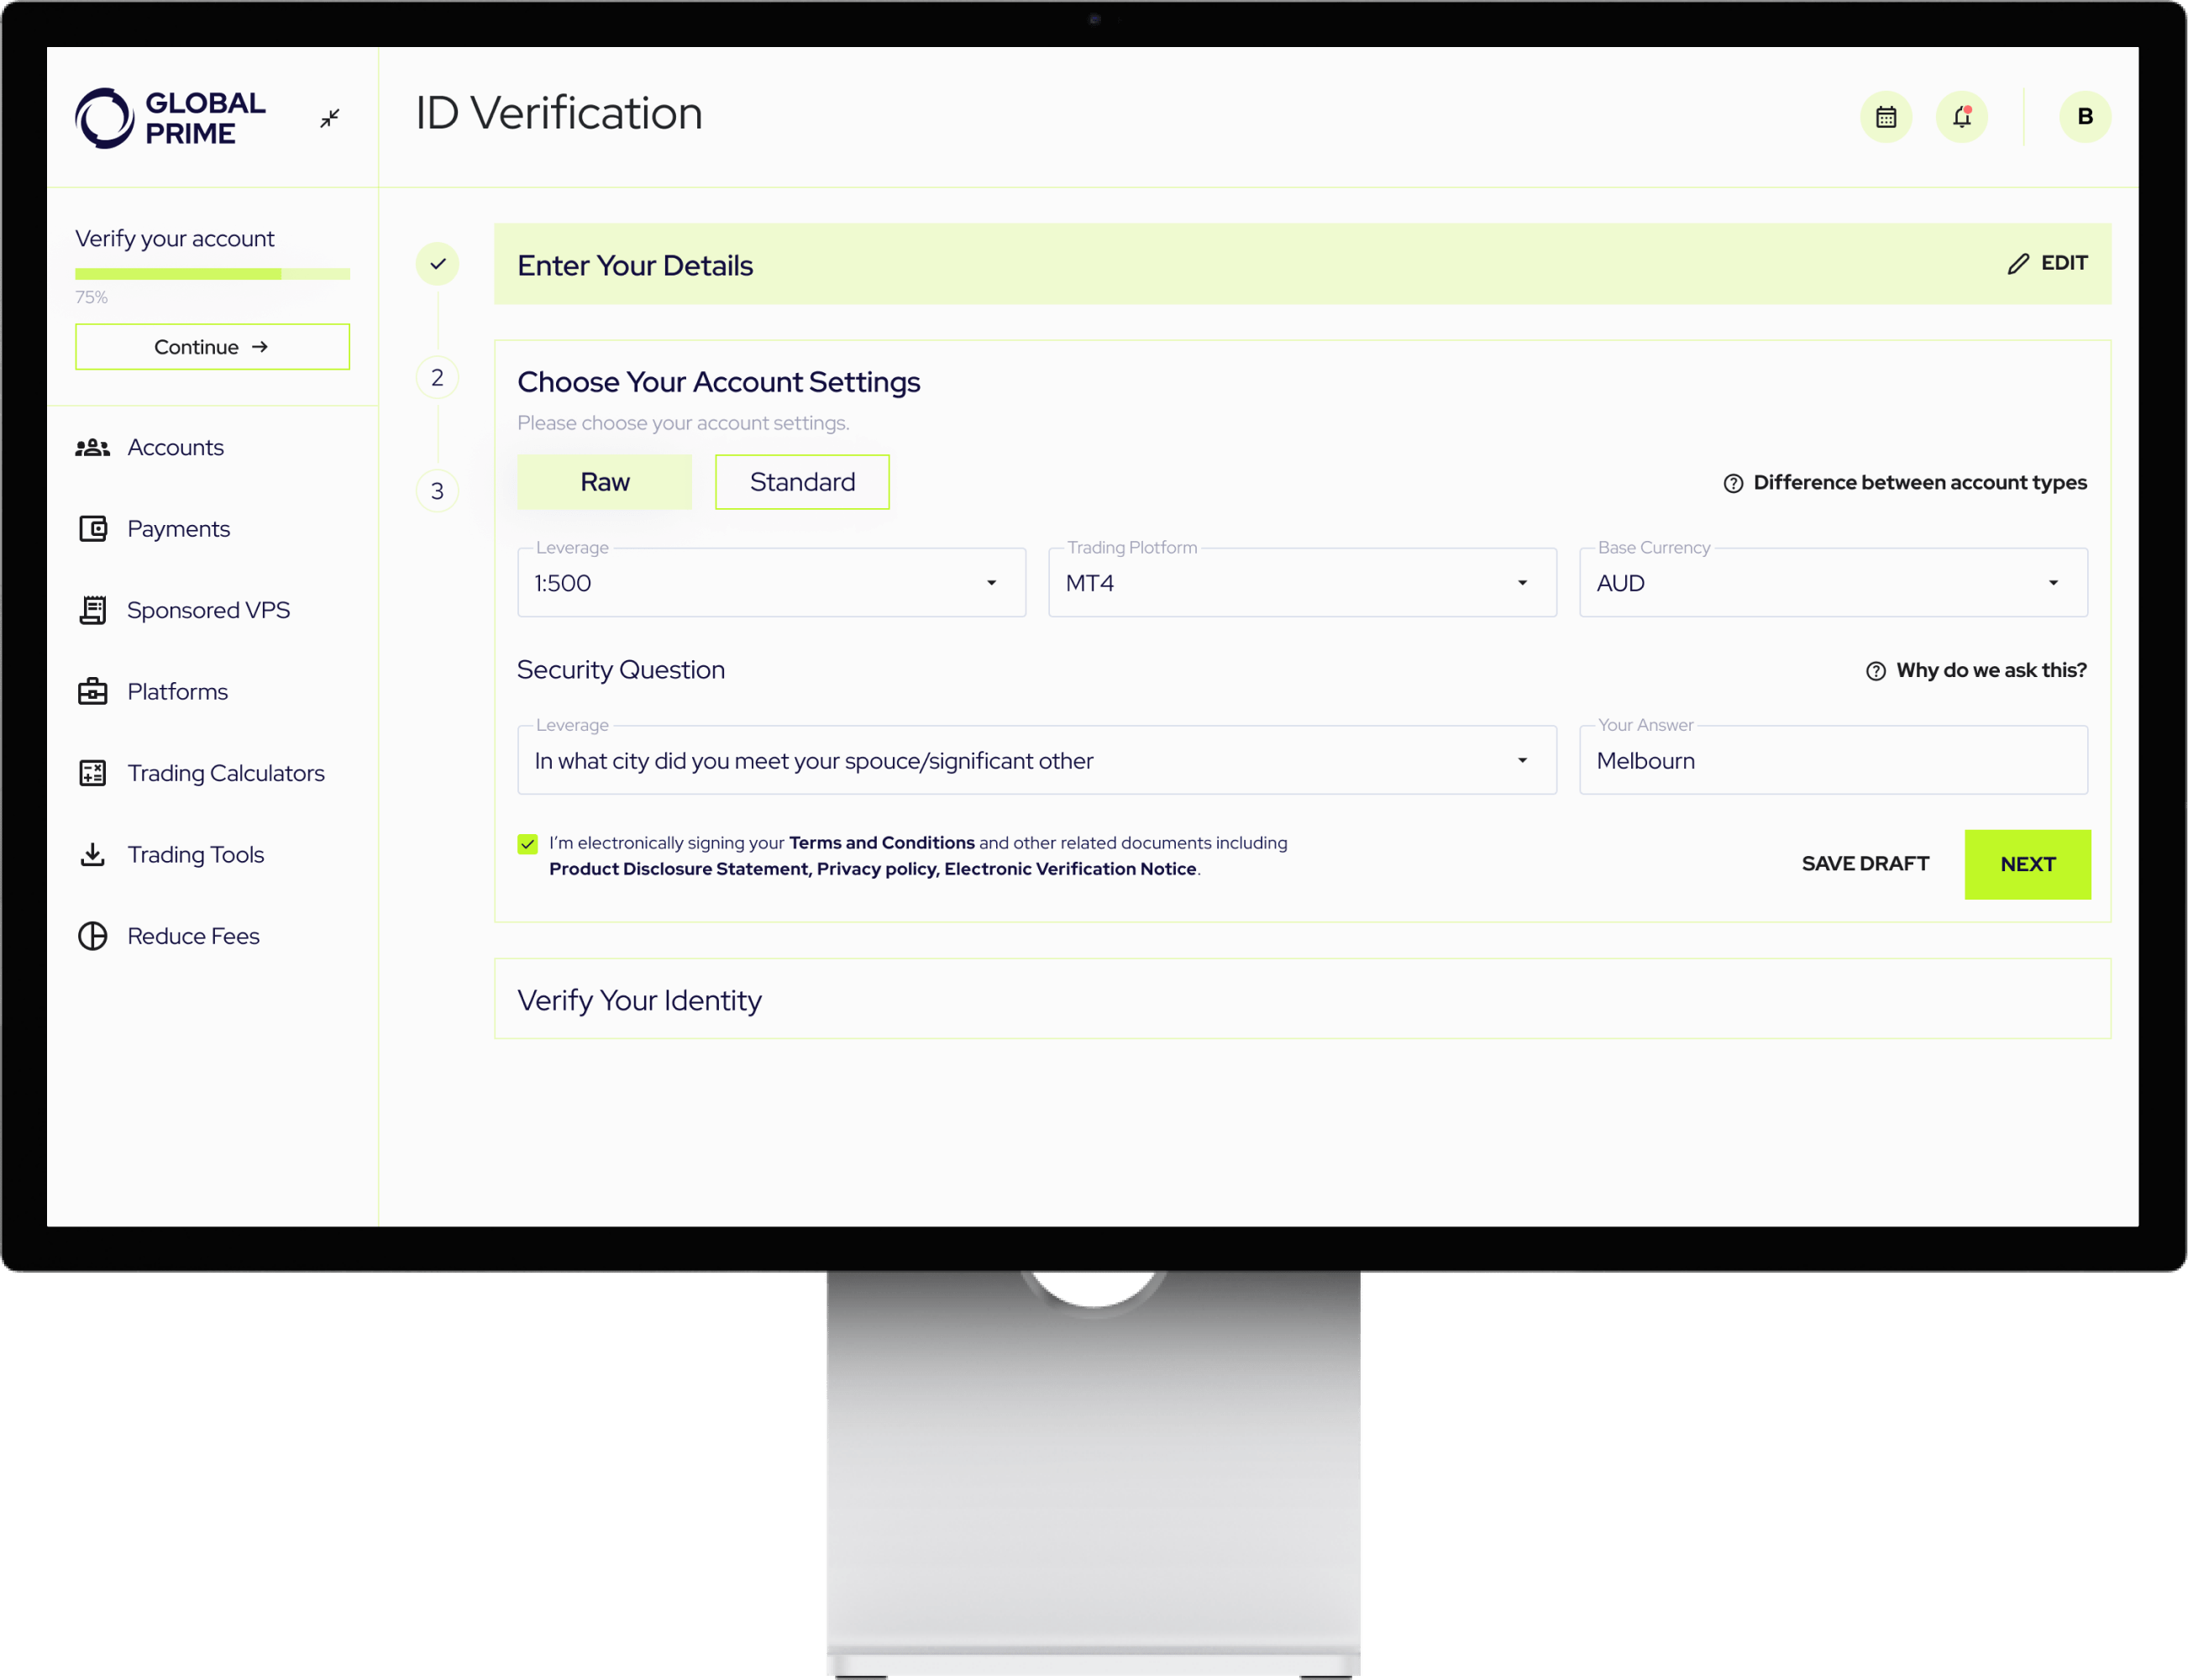Screen dimensions: 2188x1680
Task: Click the Reduce Fees pie icon
Action: (x=93, y=936)
